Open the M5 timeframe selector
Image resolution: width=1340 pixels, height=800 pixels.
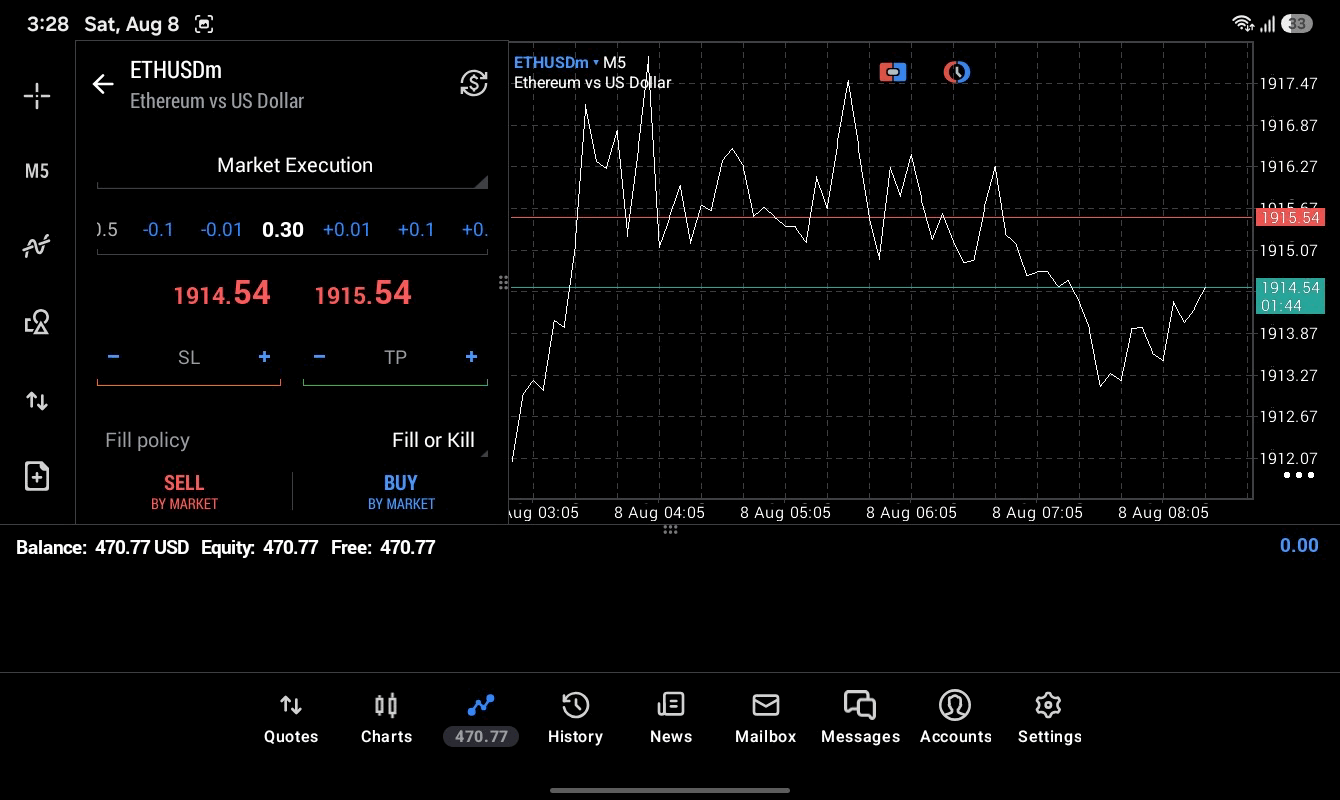(37, 171)
